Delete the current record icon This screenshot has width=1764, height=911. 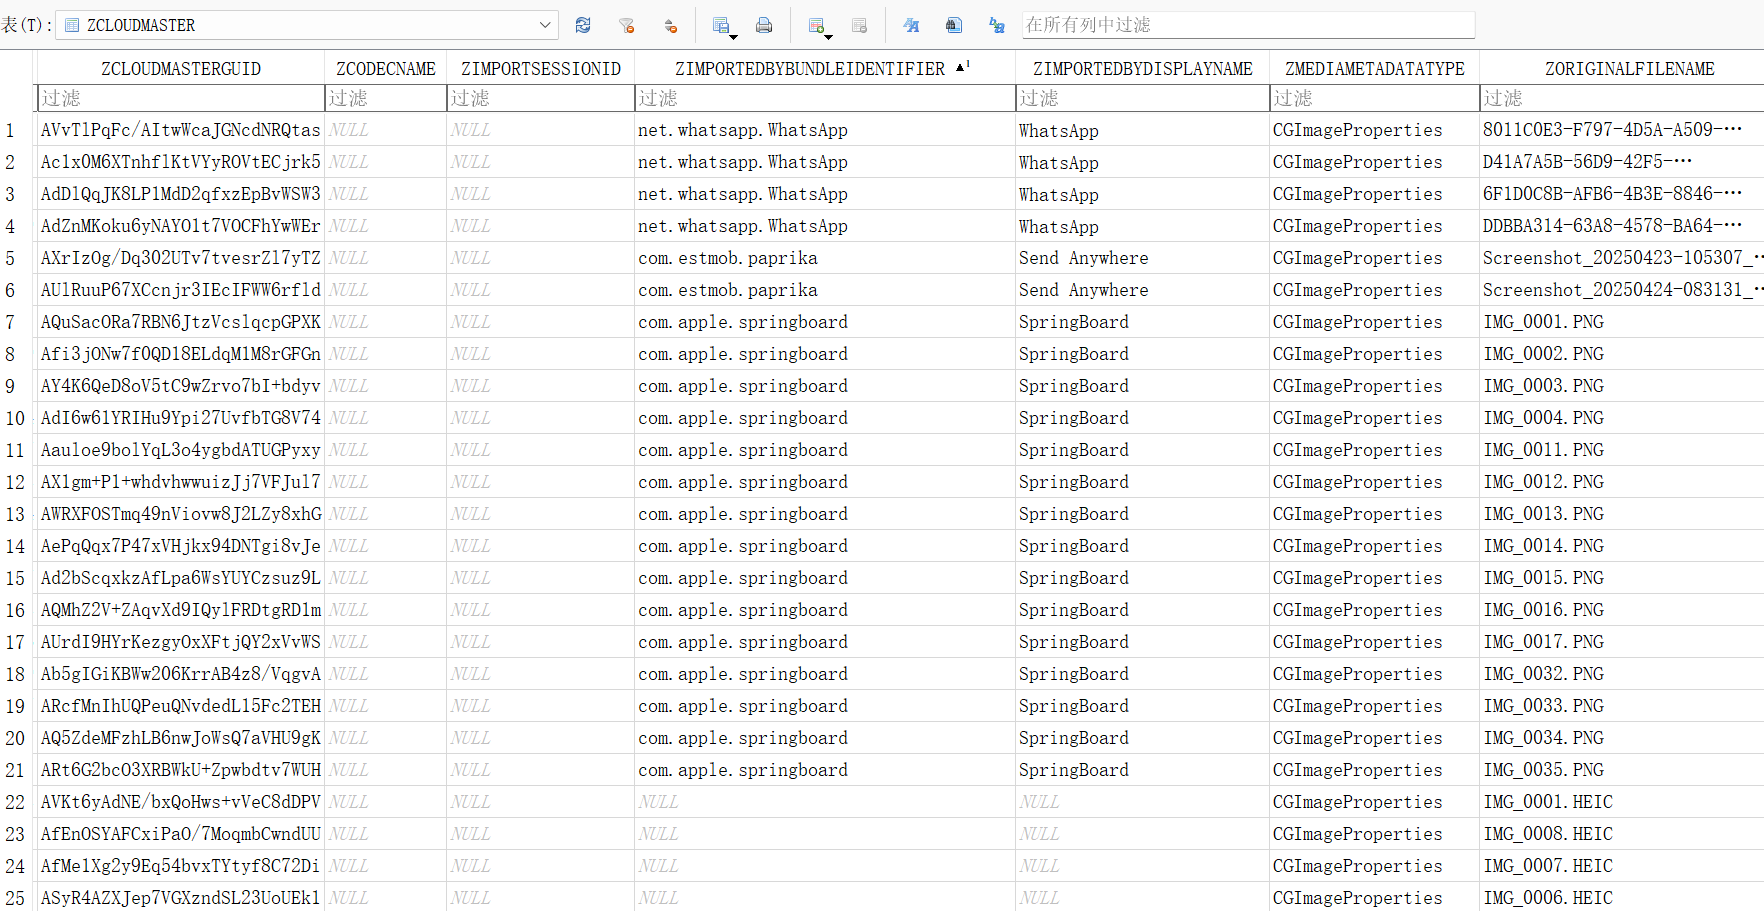(x=859, y=25)
